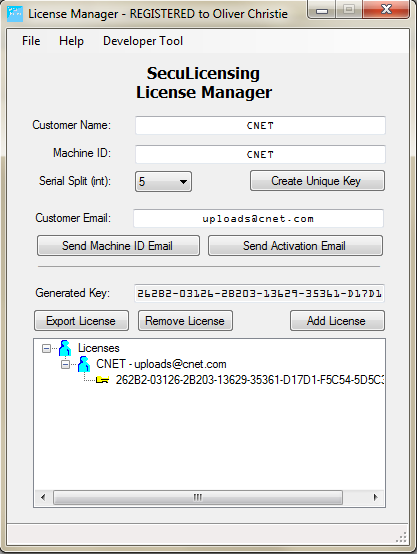Click the window resize grip corner

pyautogui.click(x=401, y=538)
